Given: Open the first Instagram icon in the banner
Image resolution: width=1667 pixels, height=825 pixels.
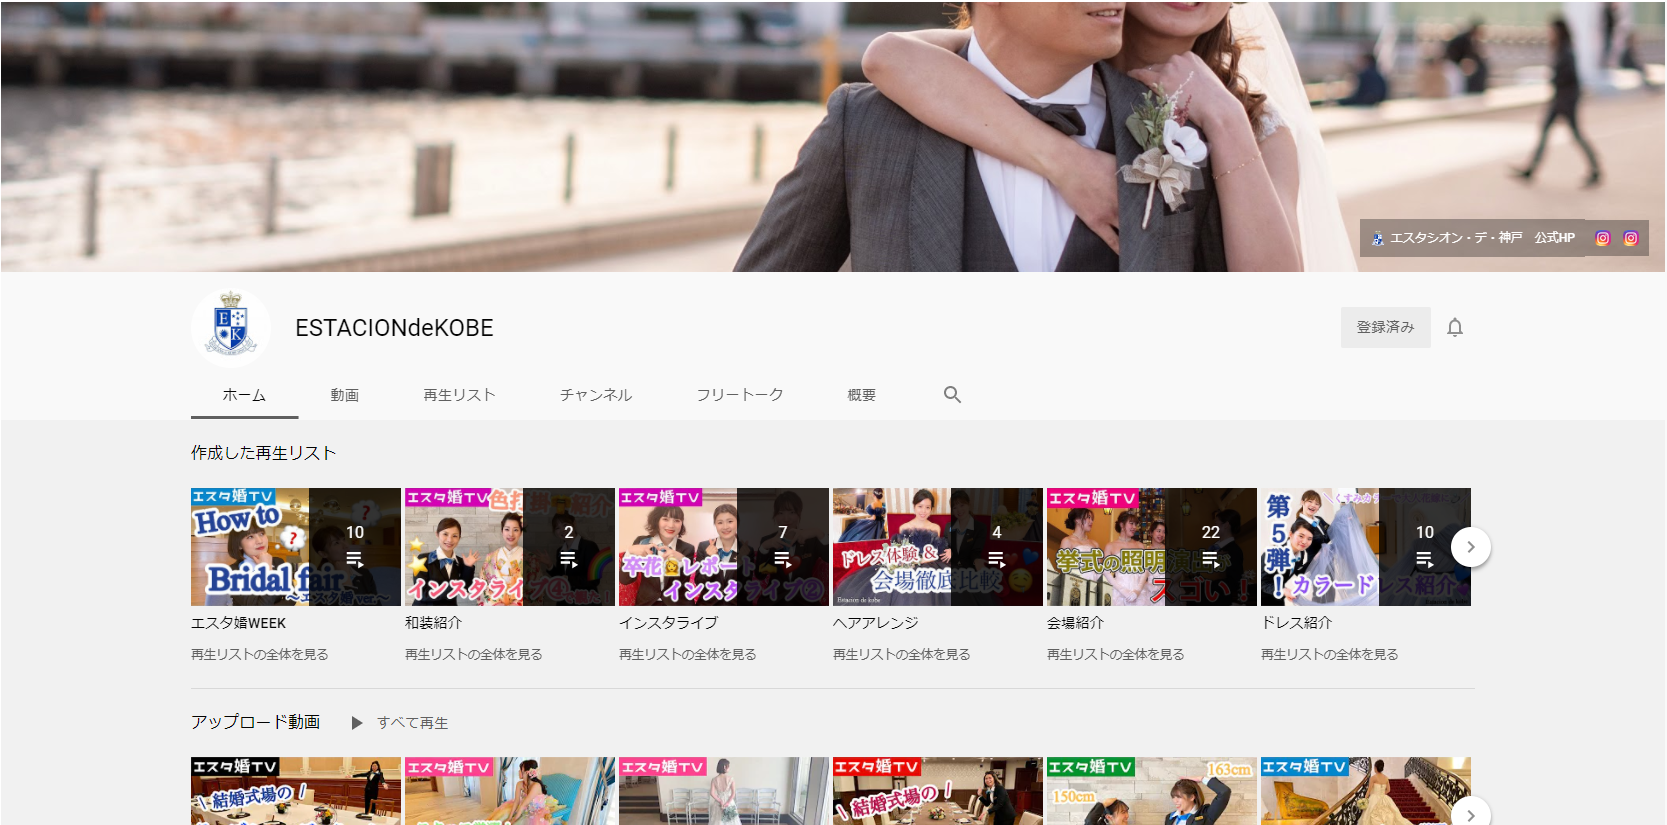Looking at the screenshot, I should click(1603, 238).
